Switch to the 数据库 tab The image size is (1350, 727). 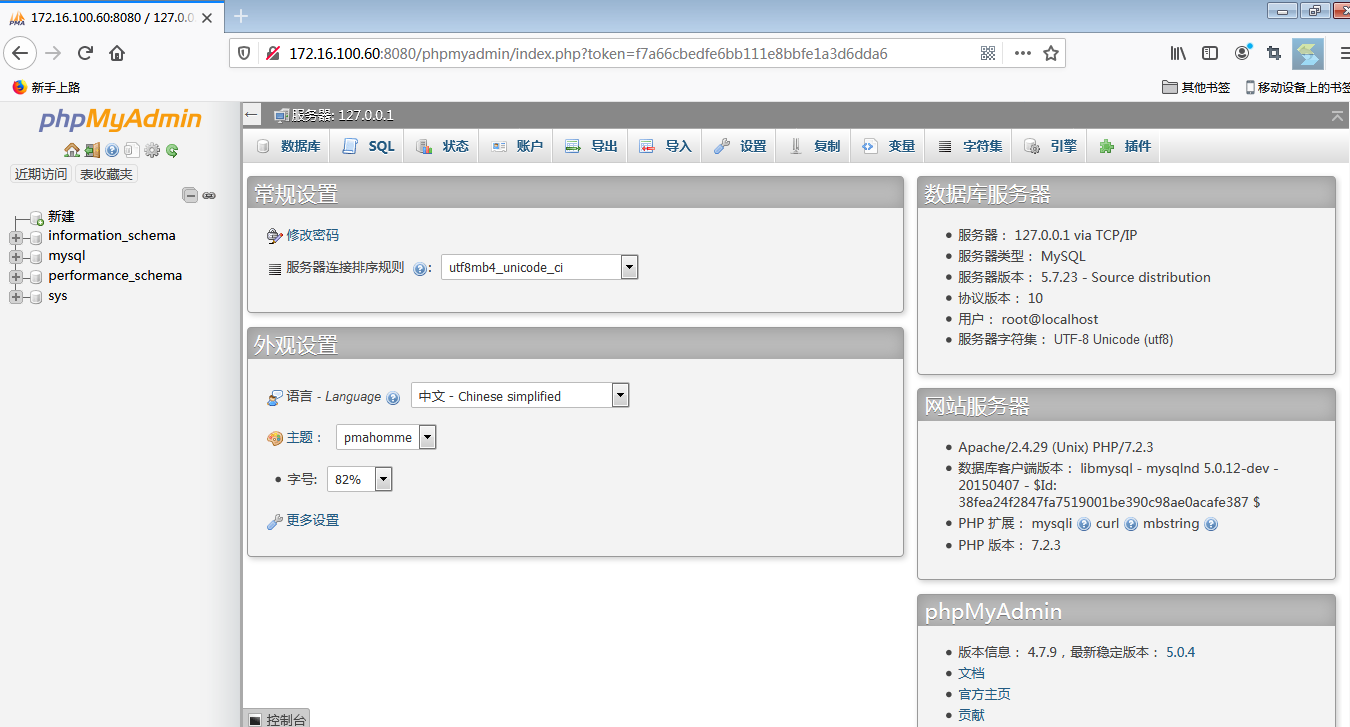click(x=289, y=146)
